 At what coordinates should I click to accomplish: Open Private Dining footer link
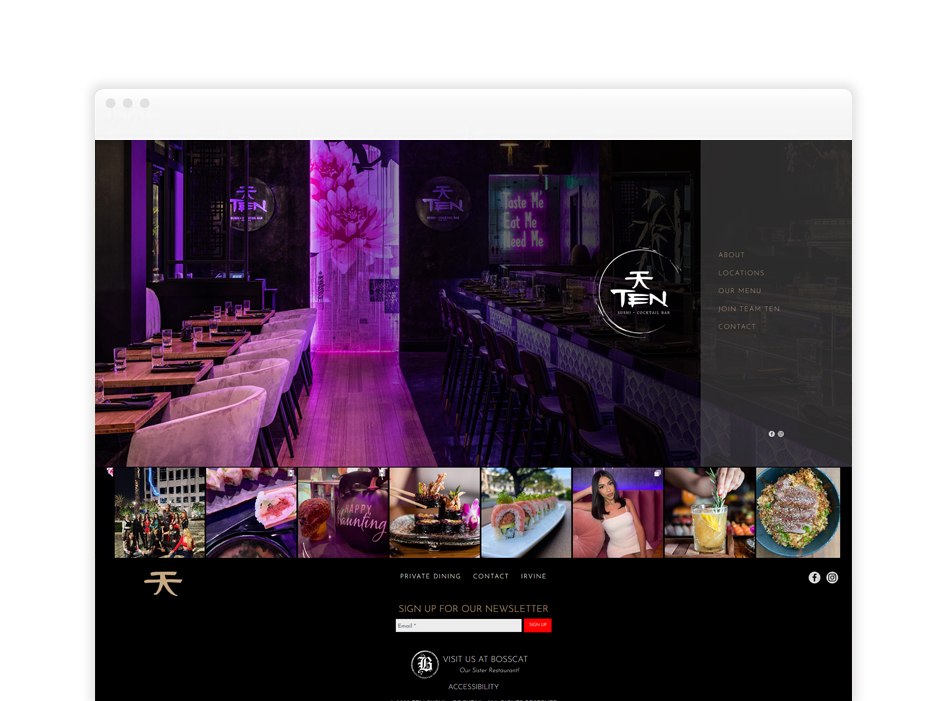[x=430, y=576]
